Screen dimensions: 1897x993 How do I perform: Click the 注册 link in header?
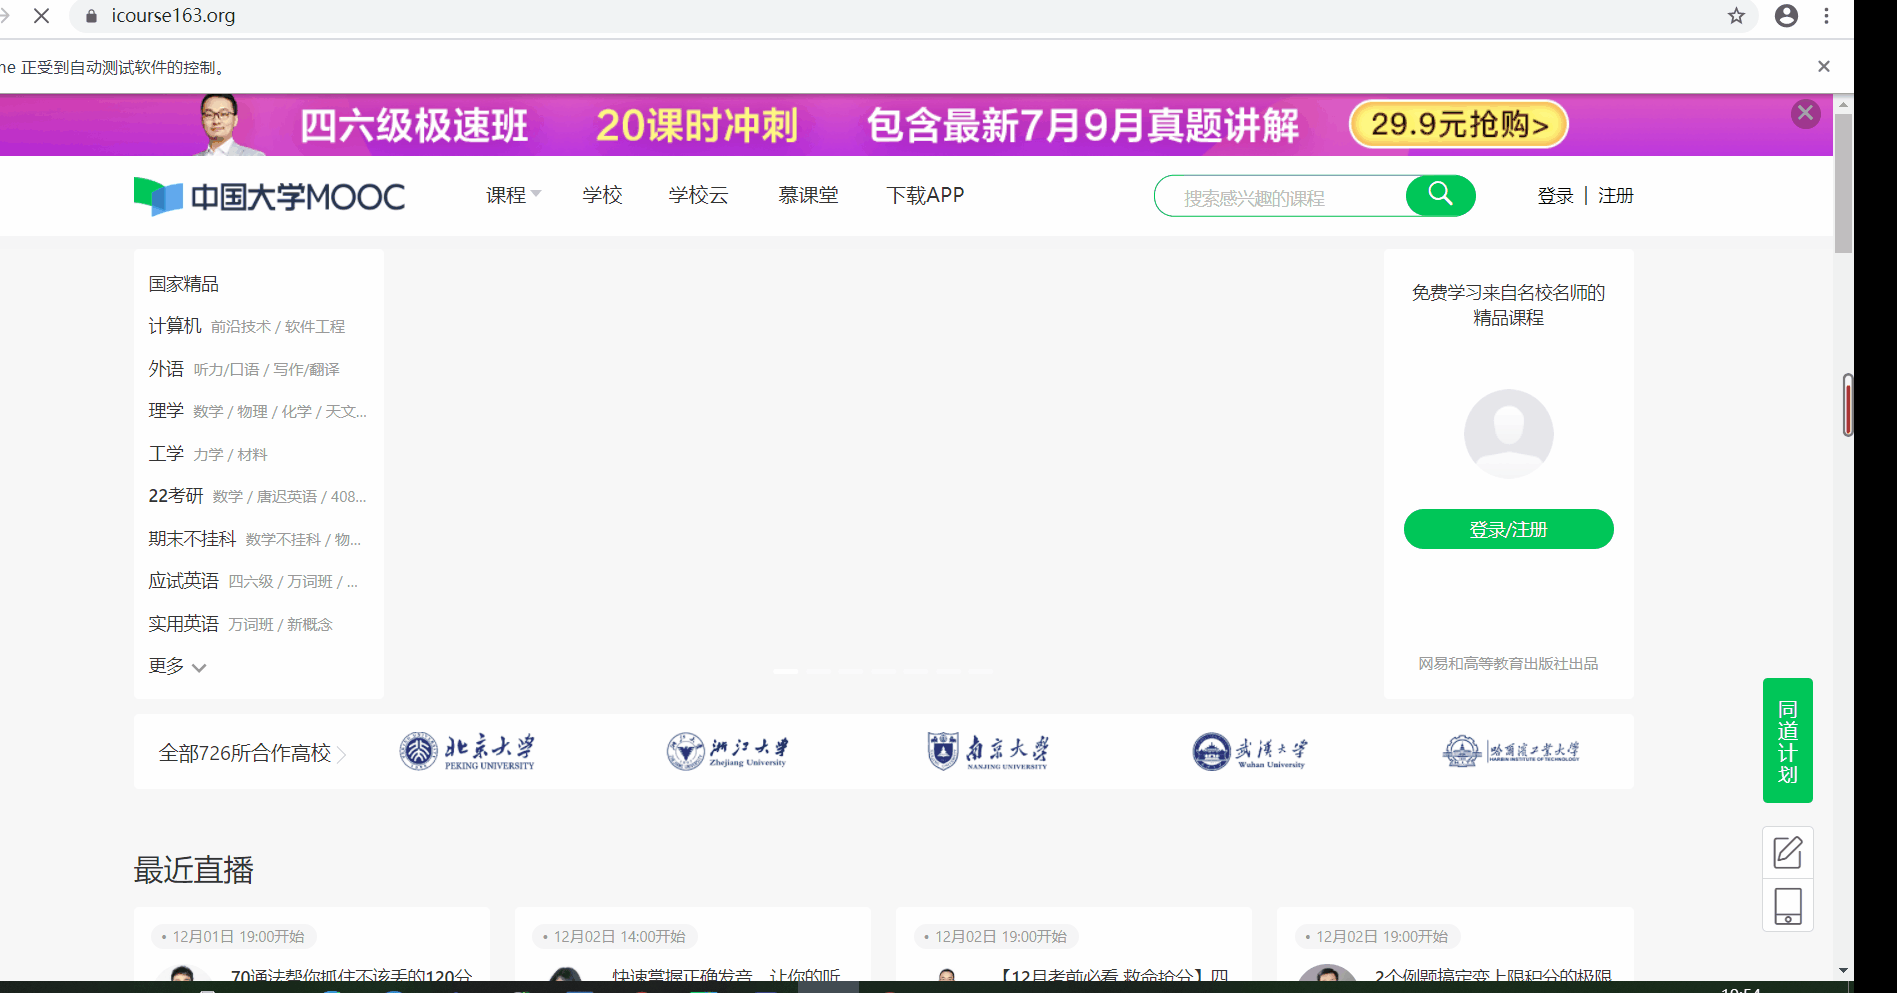(x=1615, y=196)
